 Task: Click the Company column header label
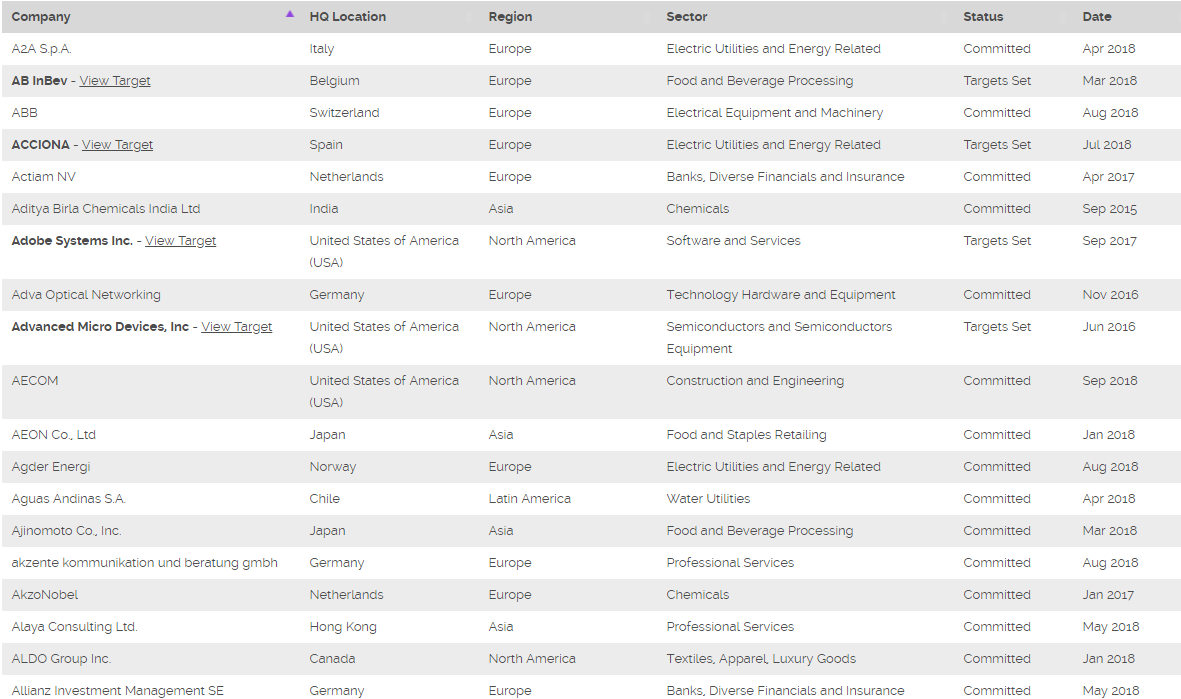[x=41, y=17]
